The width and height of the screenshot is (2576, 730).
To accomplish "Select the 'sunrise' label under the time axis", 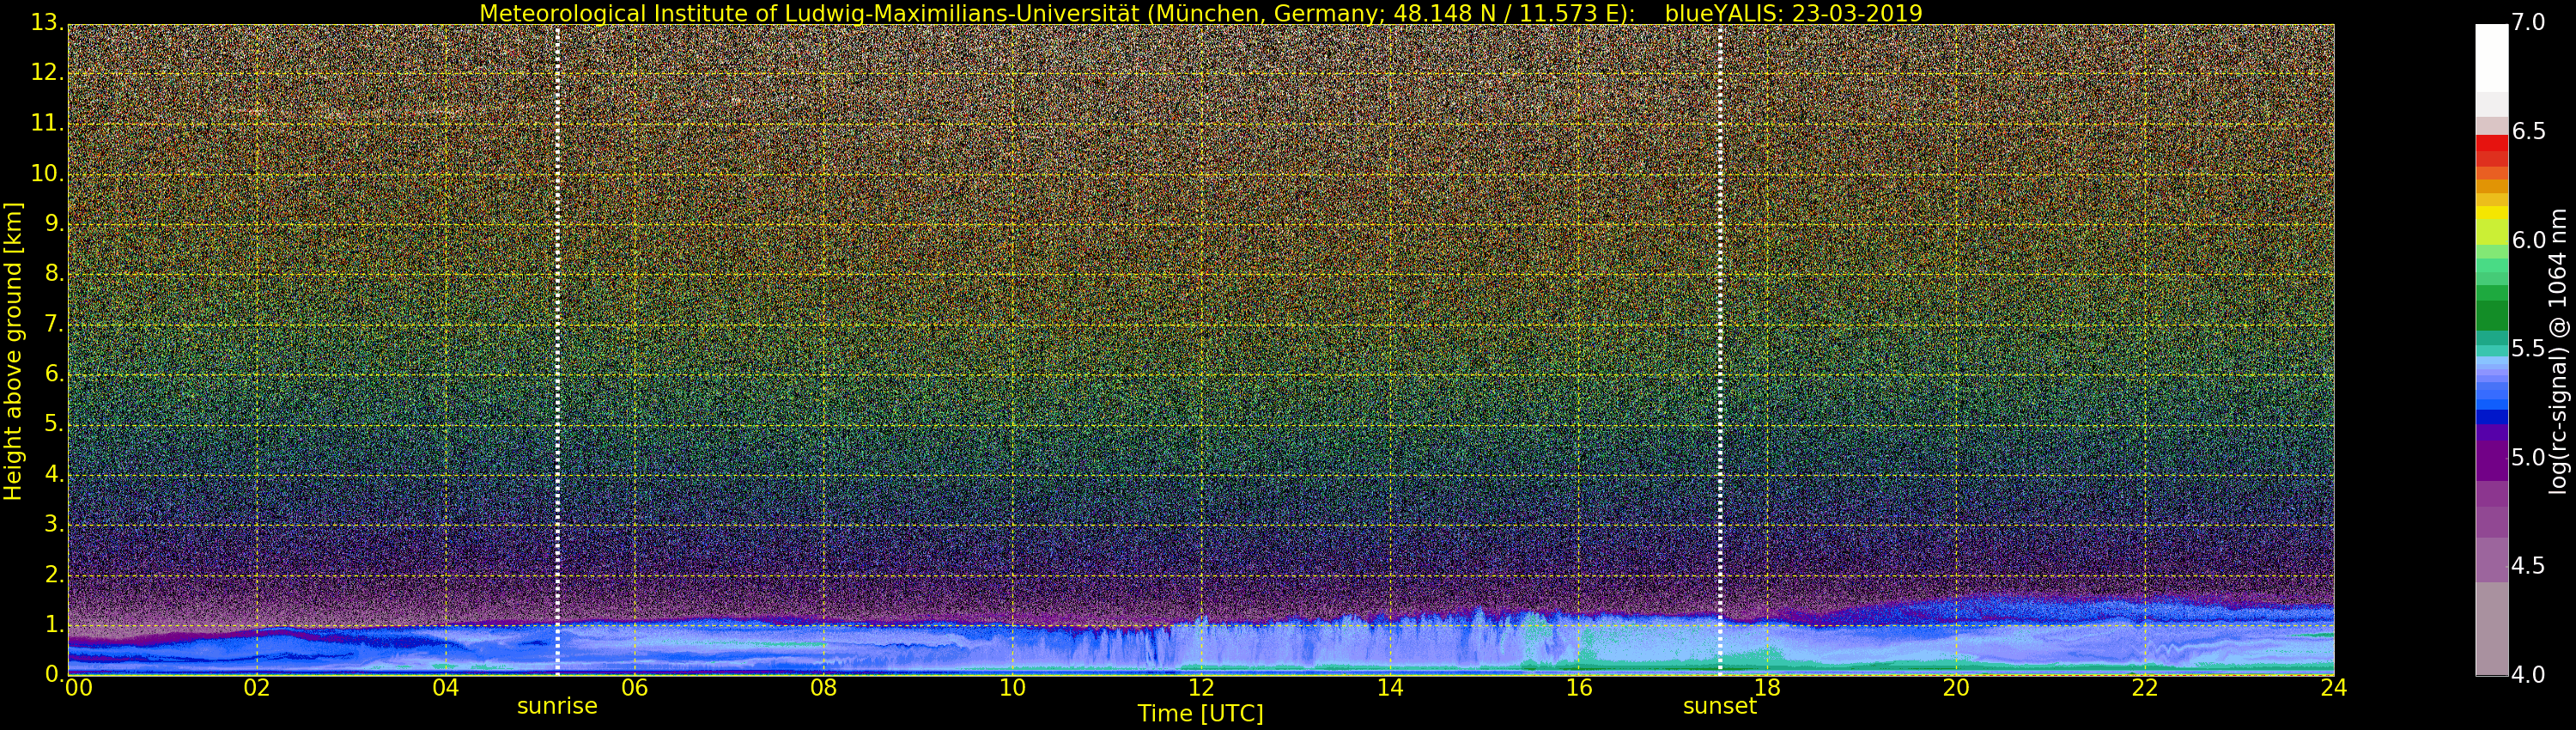I will [x=557, y=706].
